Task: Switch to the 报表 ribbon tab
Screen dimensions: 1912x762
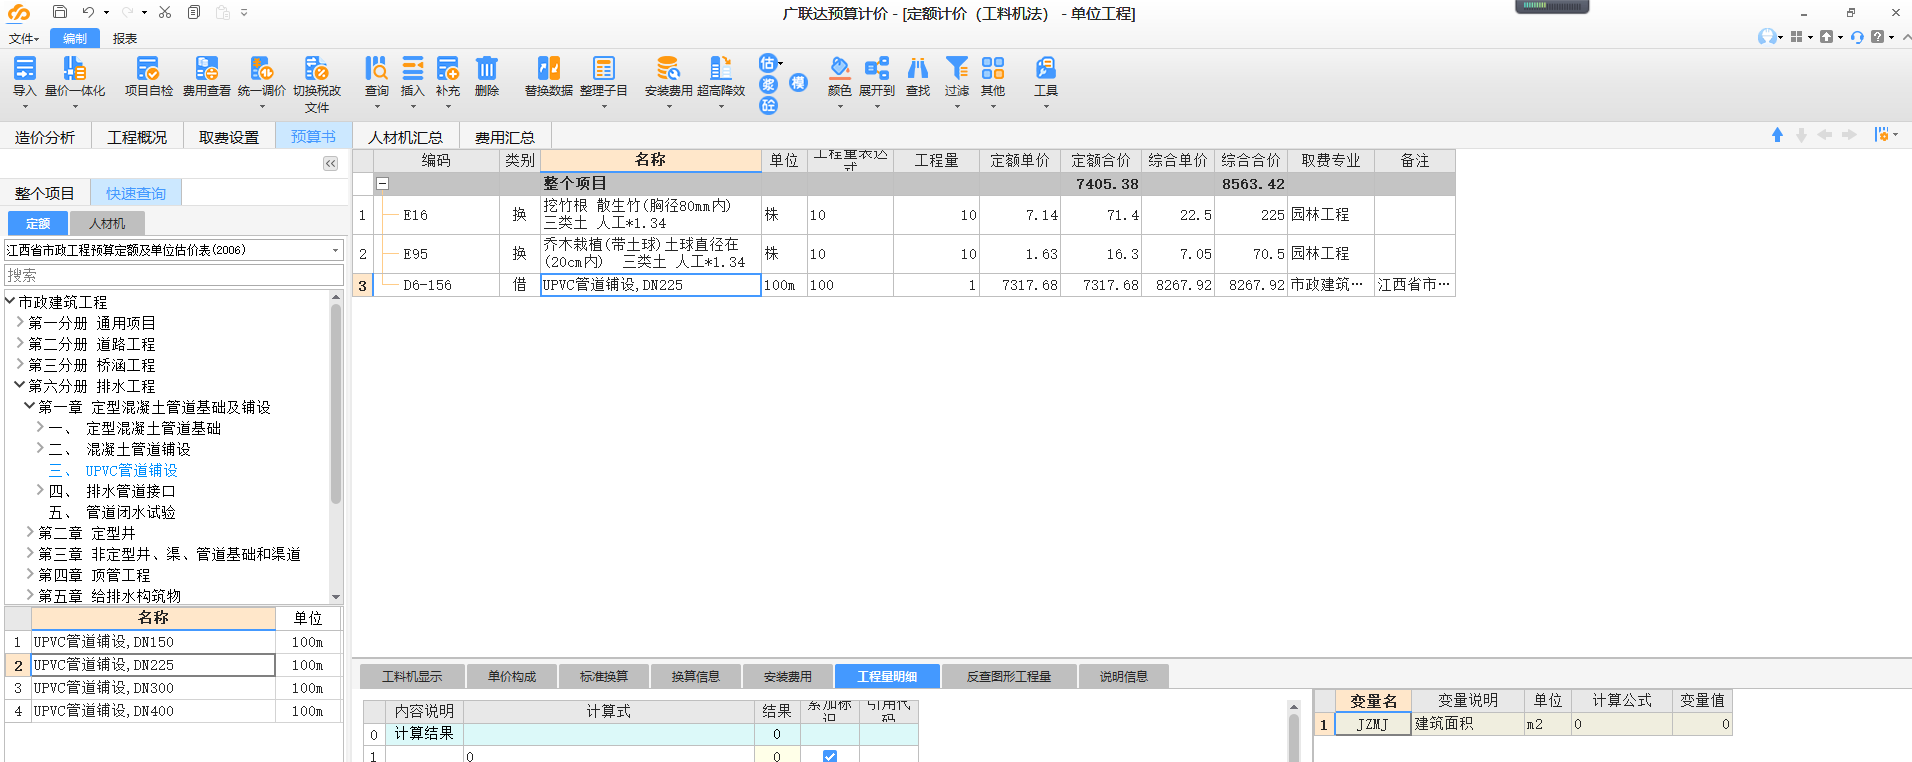Action: point(125,38)
